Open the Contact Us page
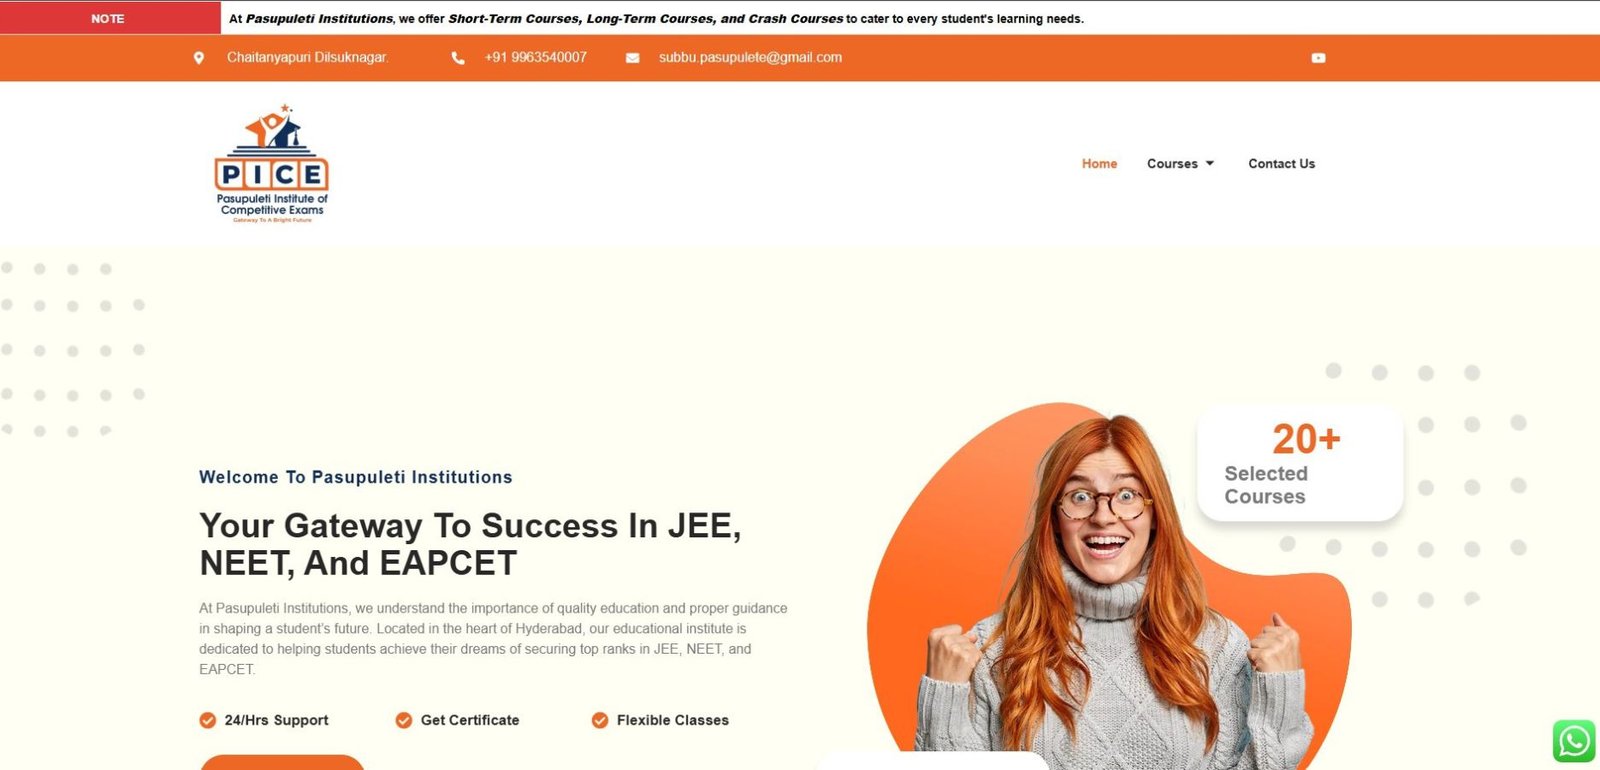Screen dimensions: 1600x770 pos(1281,163)
